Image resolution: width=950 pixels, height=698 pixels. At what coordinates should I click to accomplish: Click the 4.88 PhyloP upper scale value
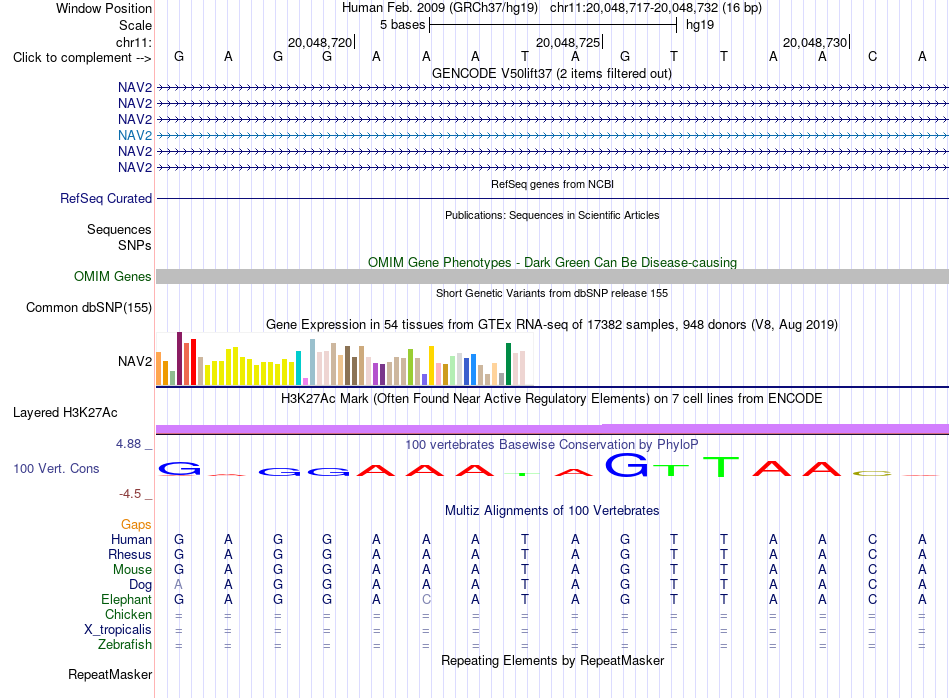click(x=128, y=444)
